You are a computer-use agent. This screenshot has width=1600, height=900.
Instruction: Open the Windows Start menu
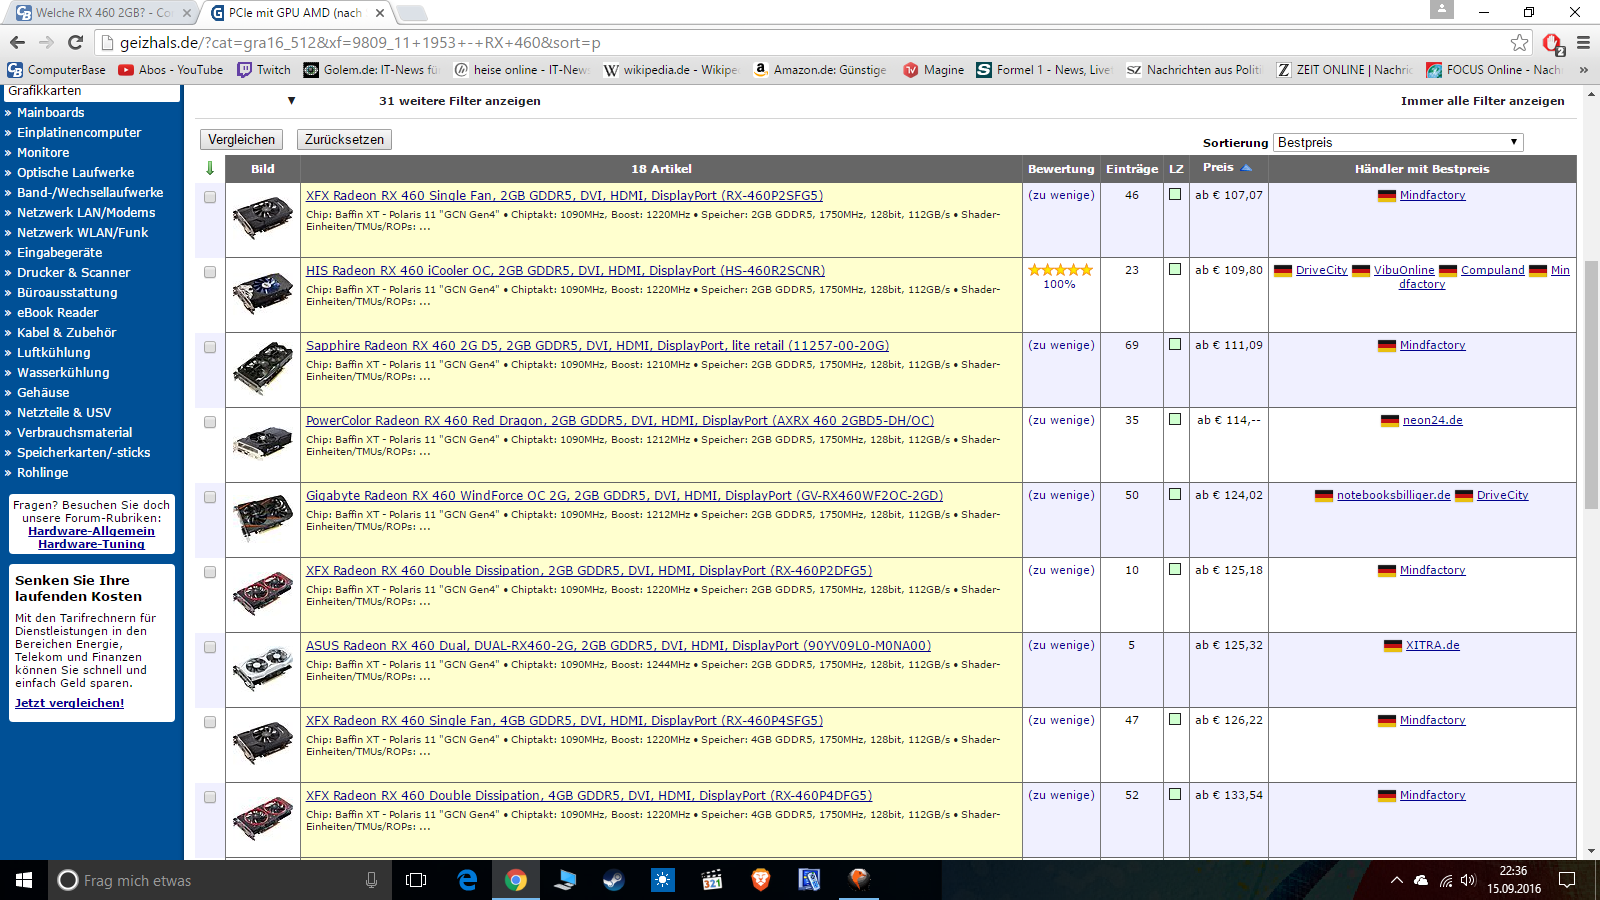24,880
